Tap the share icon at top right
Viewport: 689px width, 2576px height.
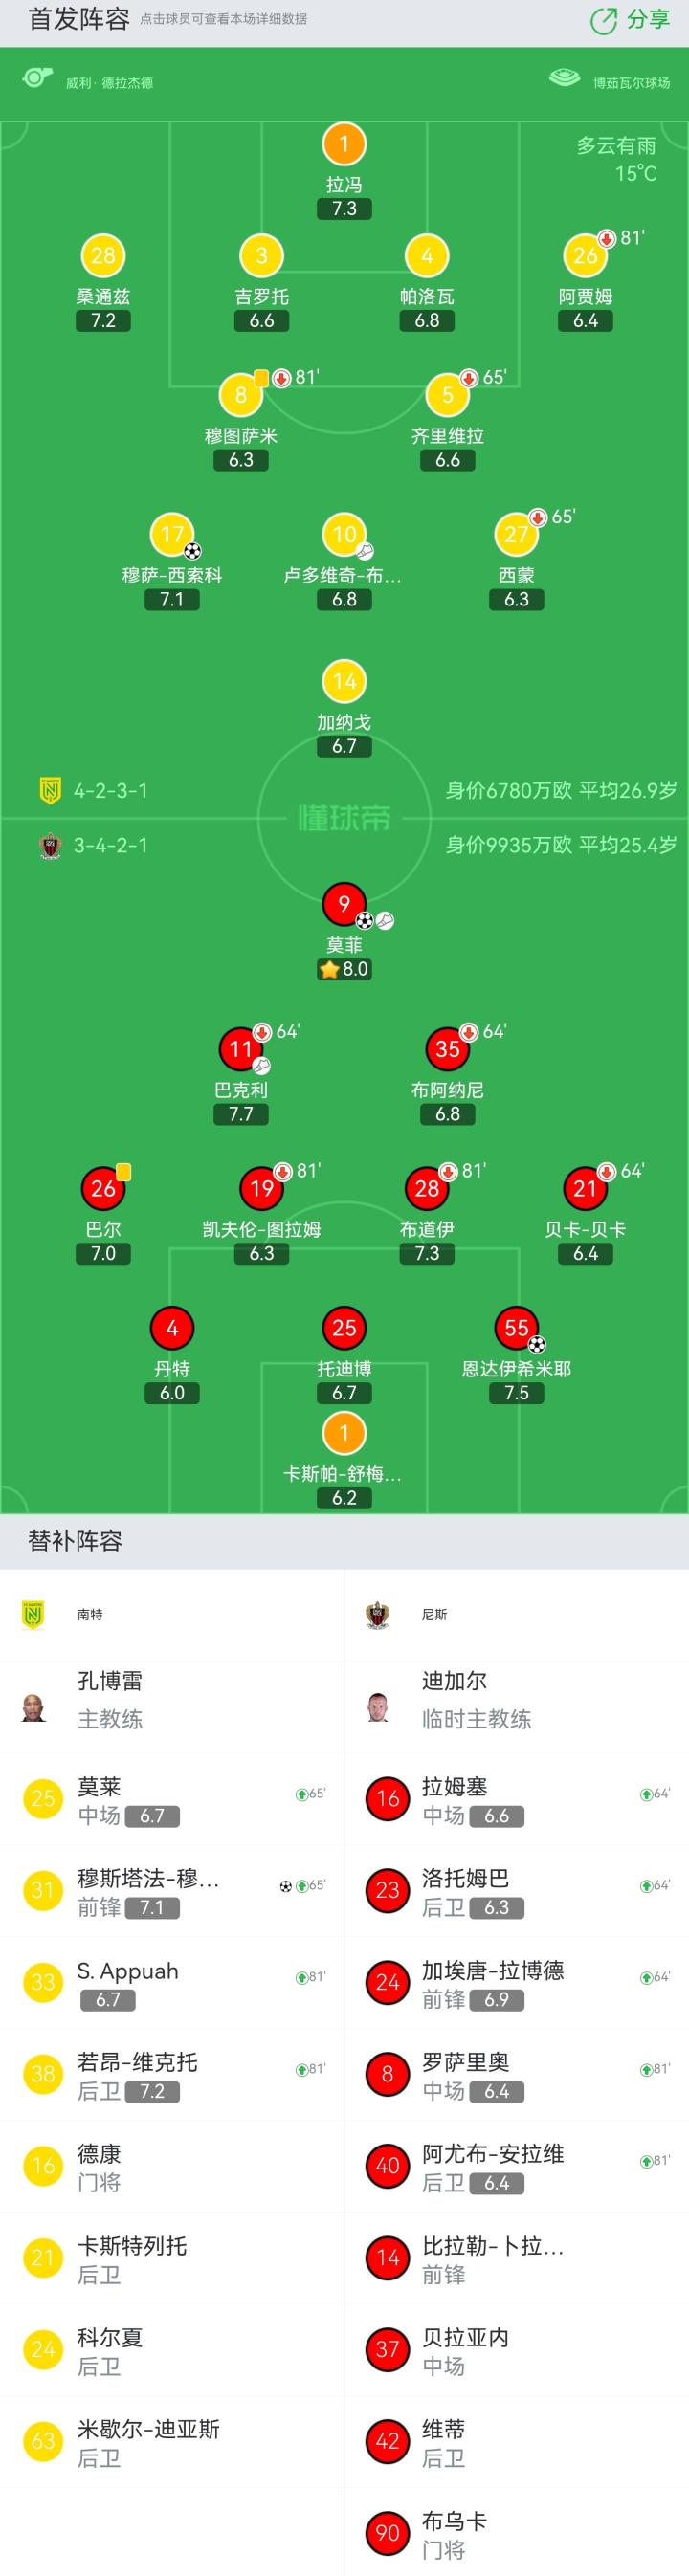(603, 21)
